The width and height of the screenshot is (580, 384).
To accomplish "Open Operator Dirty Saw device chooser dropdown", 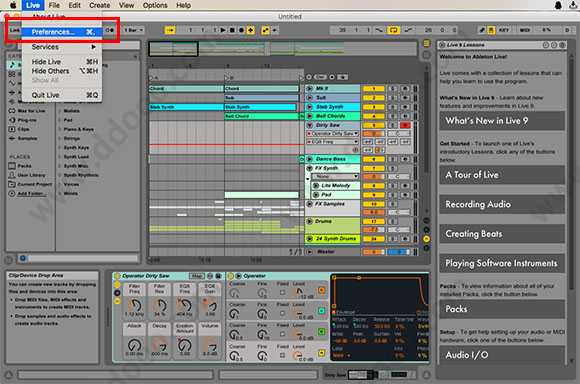I will [332, 133].
